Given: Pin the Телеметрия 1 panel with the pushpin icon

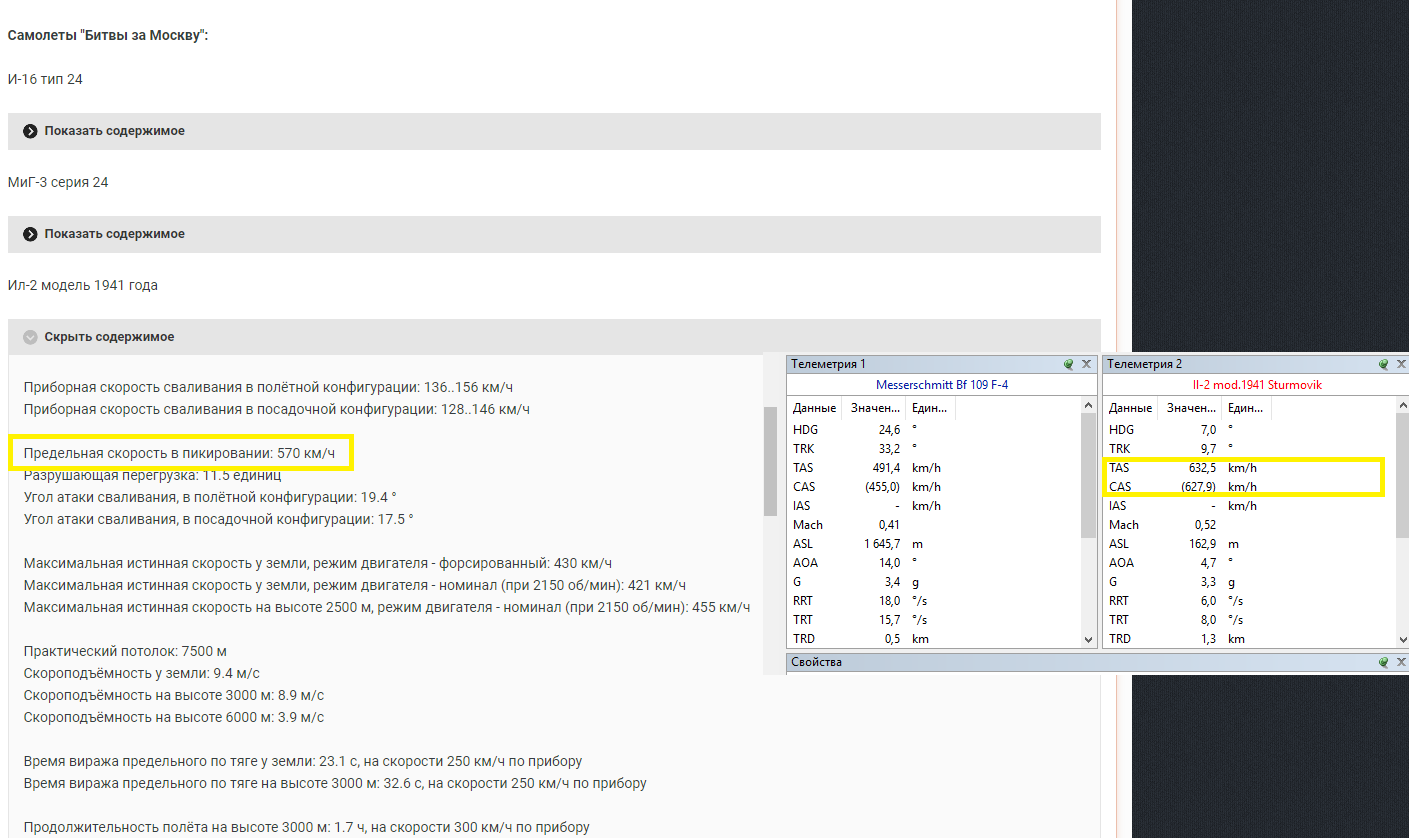Looking at the screenshot, I should coord(1069,364).
